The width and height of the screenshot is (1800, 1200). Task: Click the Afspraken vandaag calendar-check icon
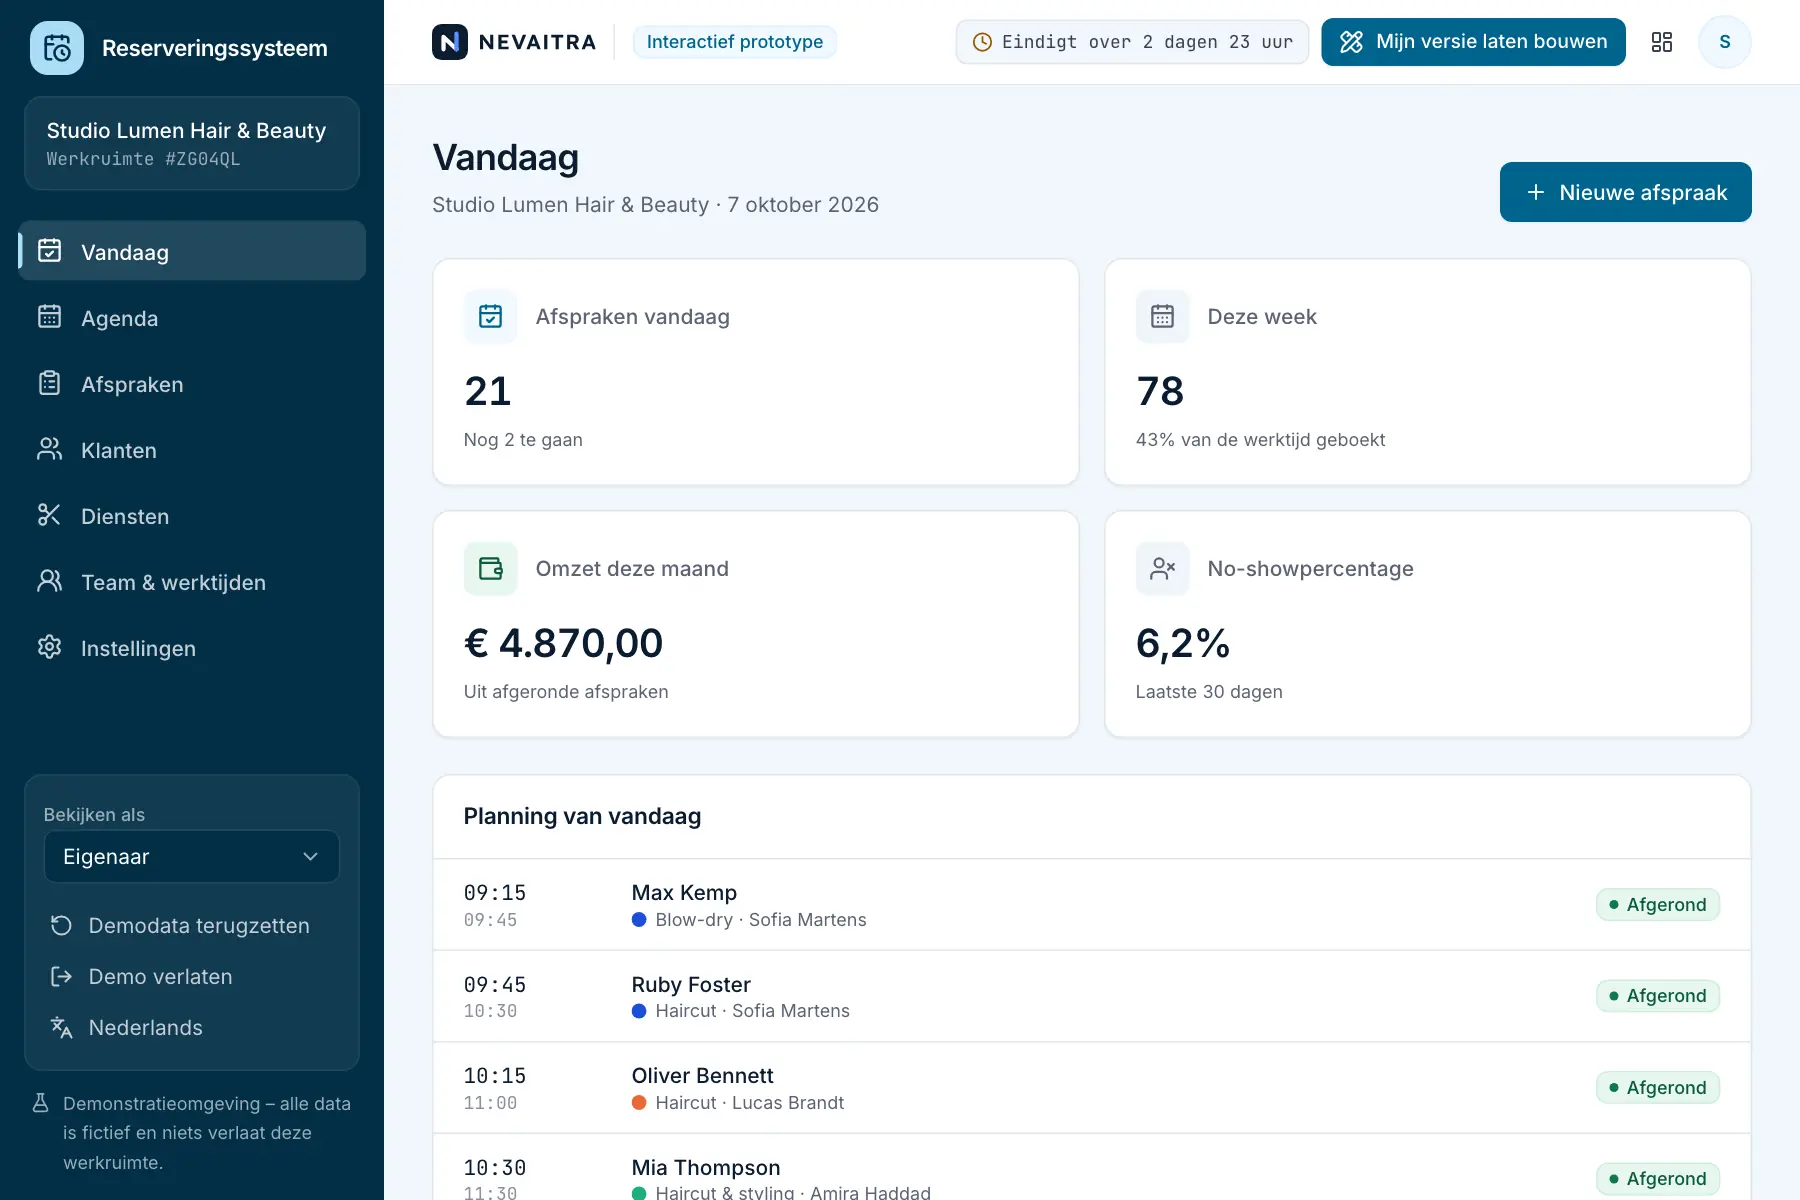coord(491,317)
